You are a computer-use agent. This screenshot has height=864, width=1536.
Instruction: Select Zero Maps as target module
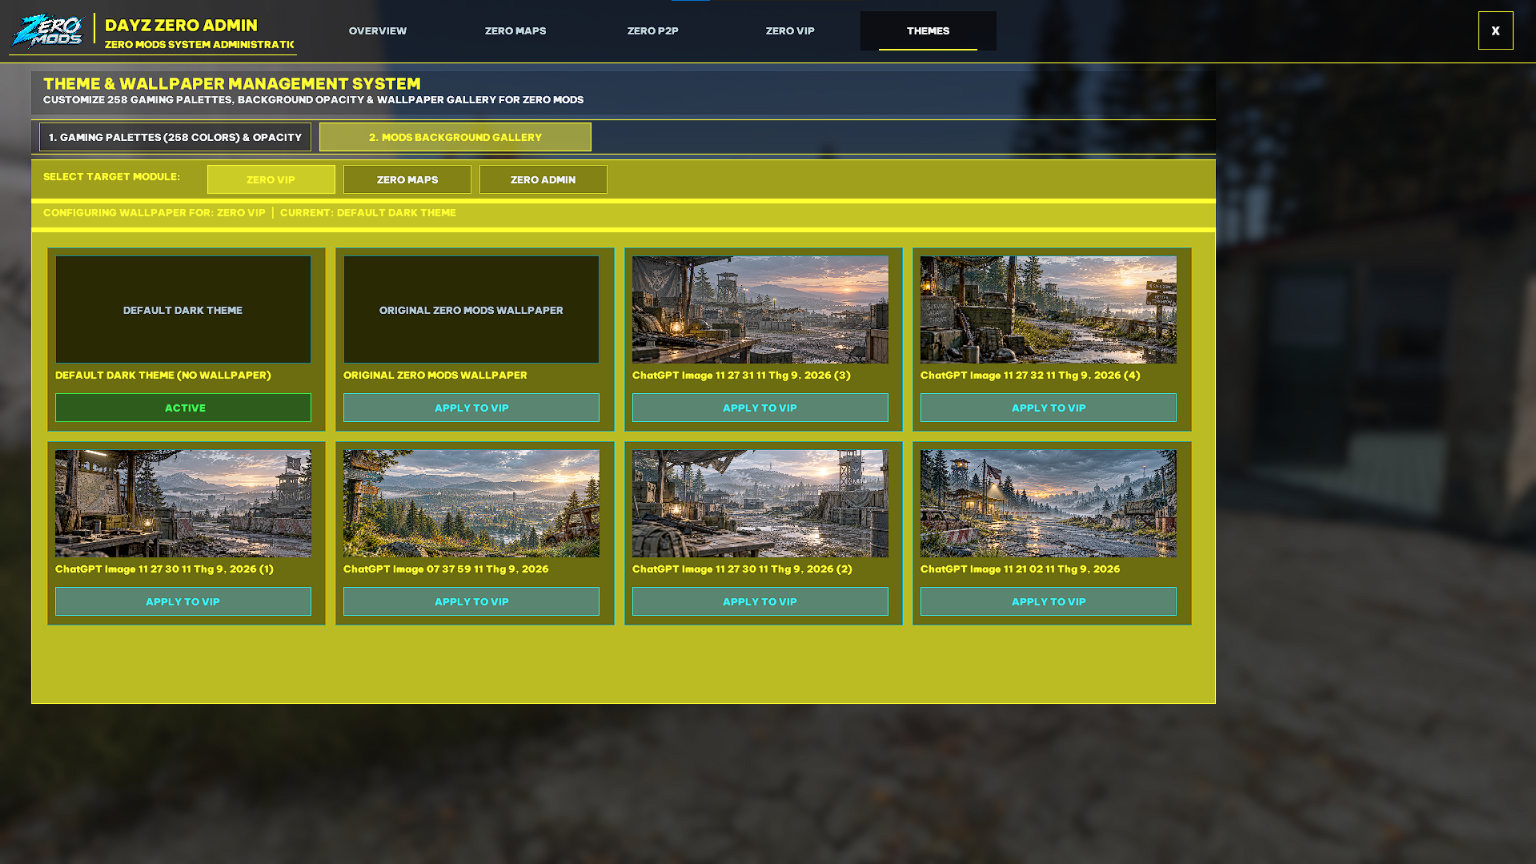407,180
